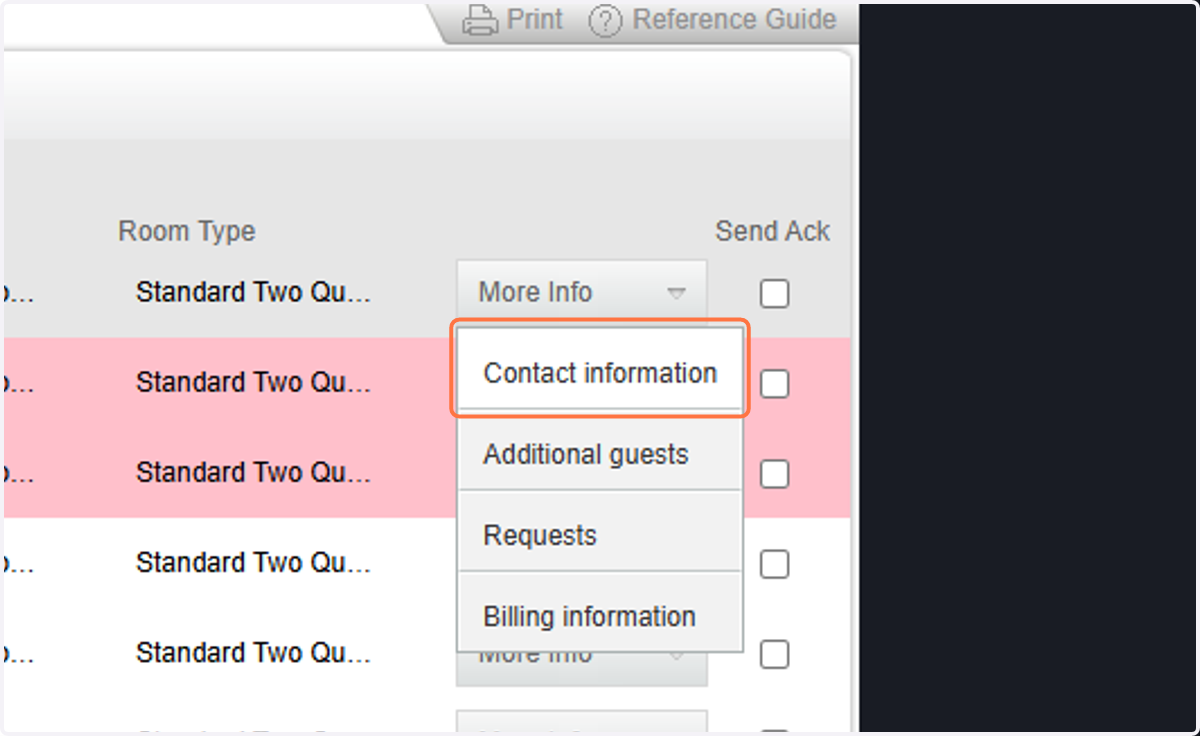Click the question mark help icon
This screenshot has width=1200, height=736.
click(x=605, y=20)
